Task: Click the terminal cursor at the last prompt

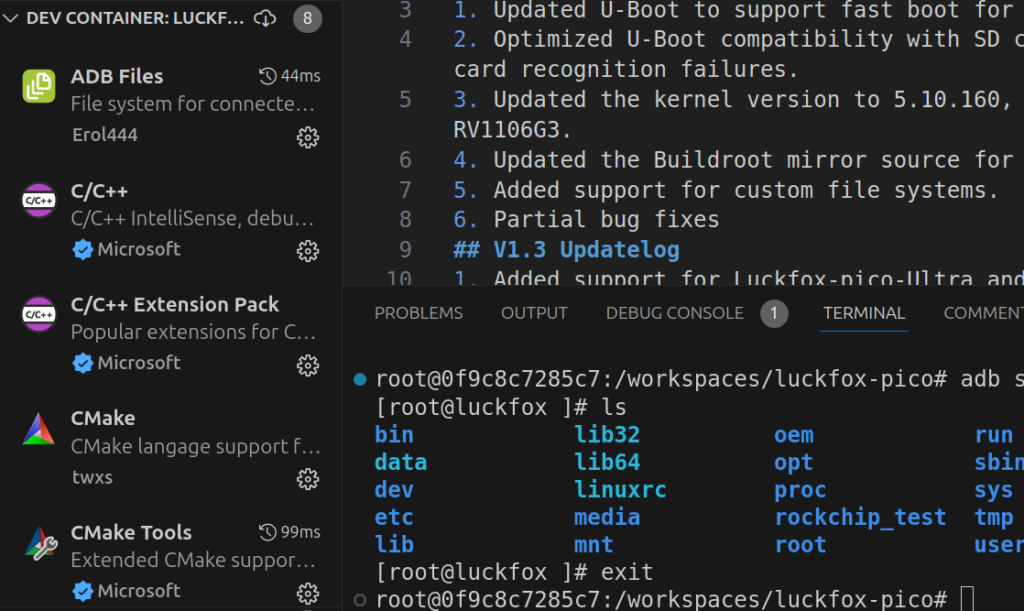Action: click(x=967, y=599)
